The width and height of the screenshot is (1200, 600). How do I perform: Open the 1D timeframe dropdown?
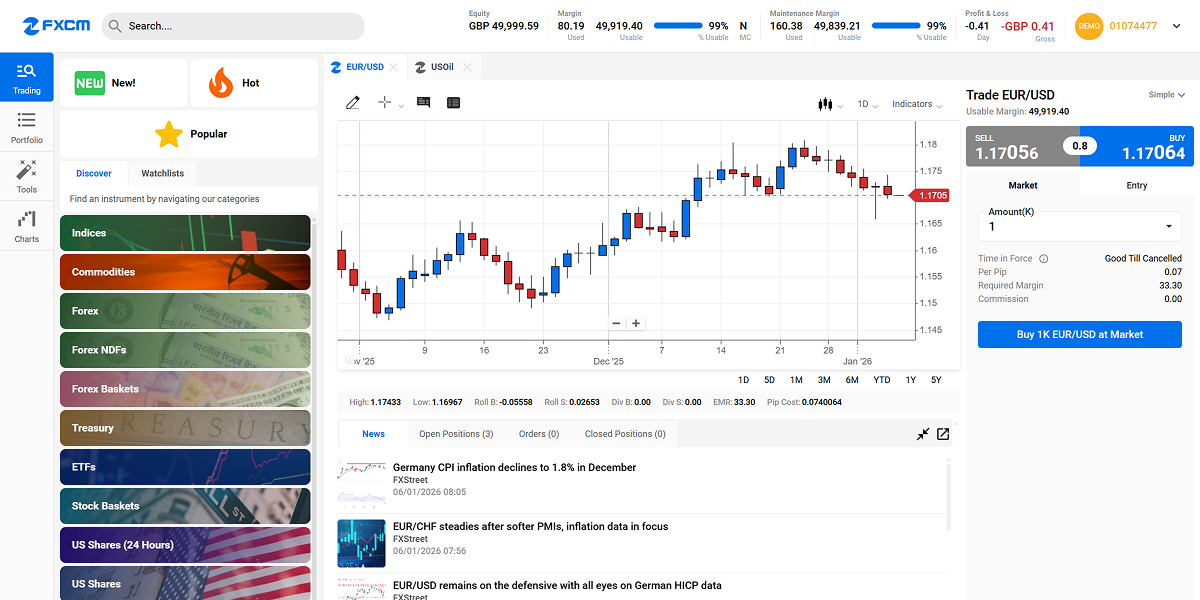868,103
